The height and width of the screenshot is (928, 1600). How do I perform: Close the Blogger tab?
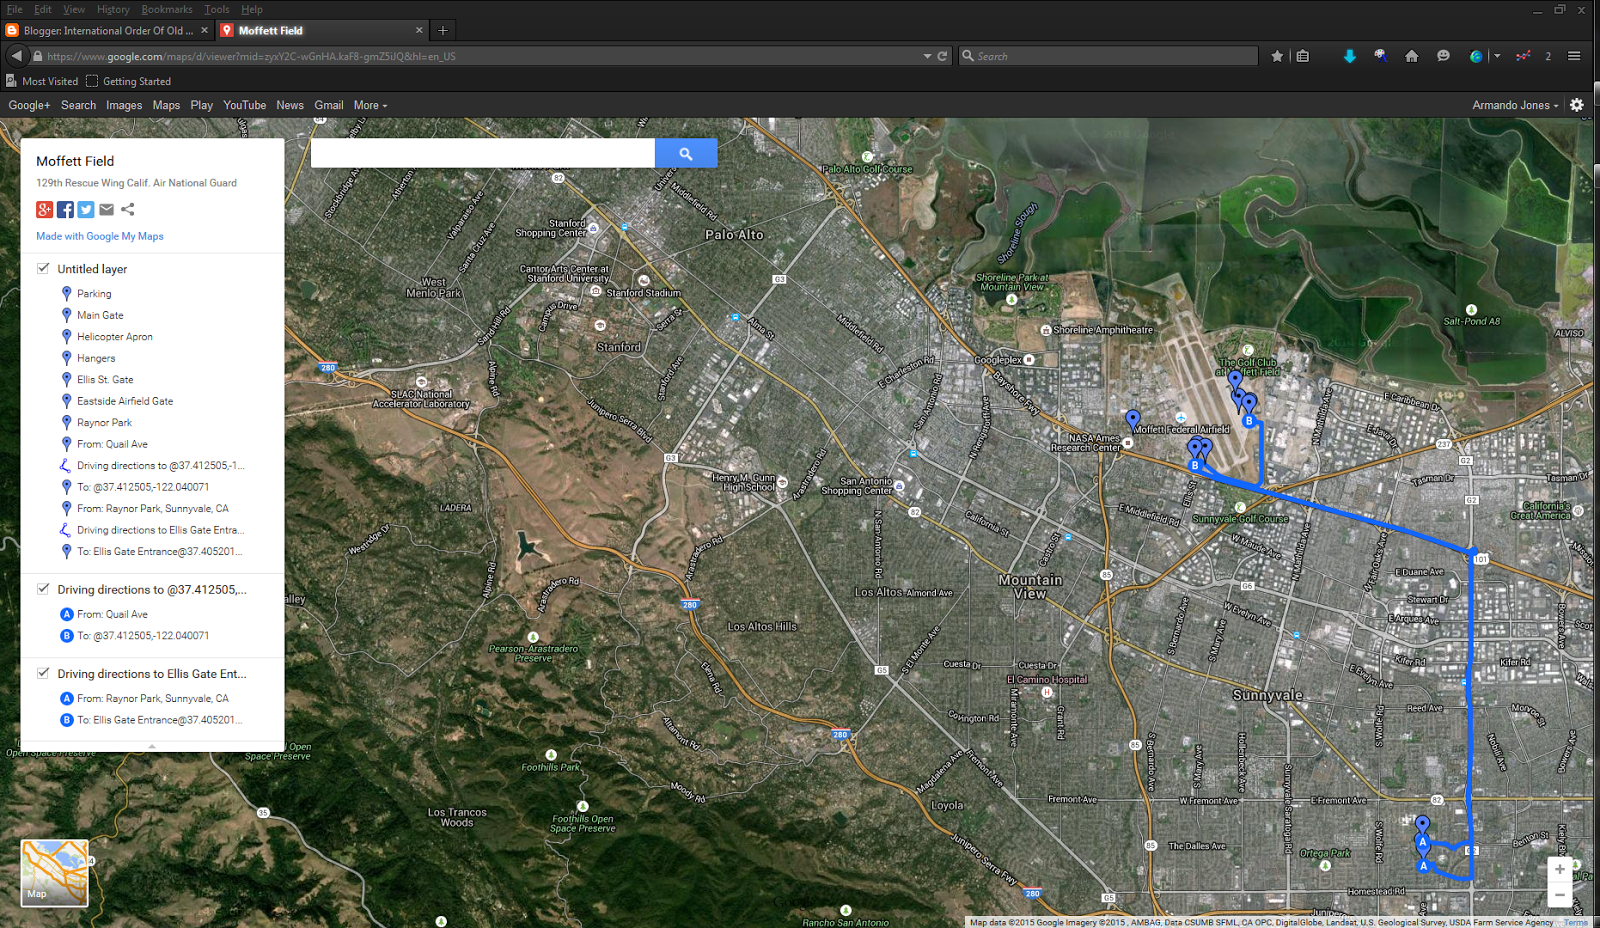tap(205, 30)
